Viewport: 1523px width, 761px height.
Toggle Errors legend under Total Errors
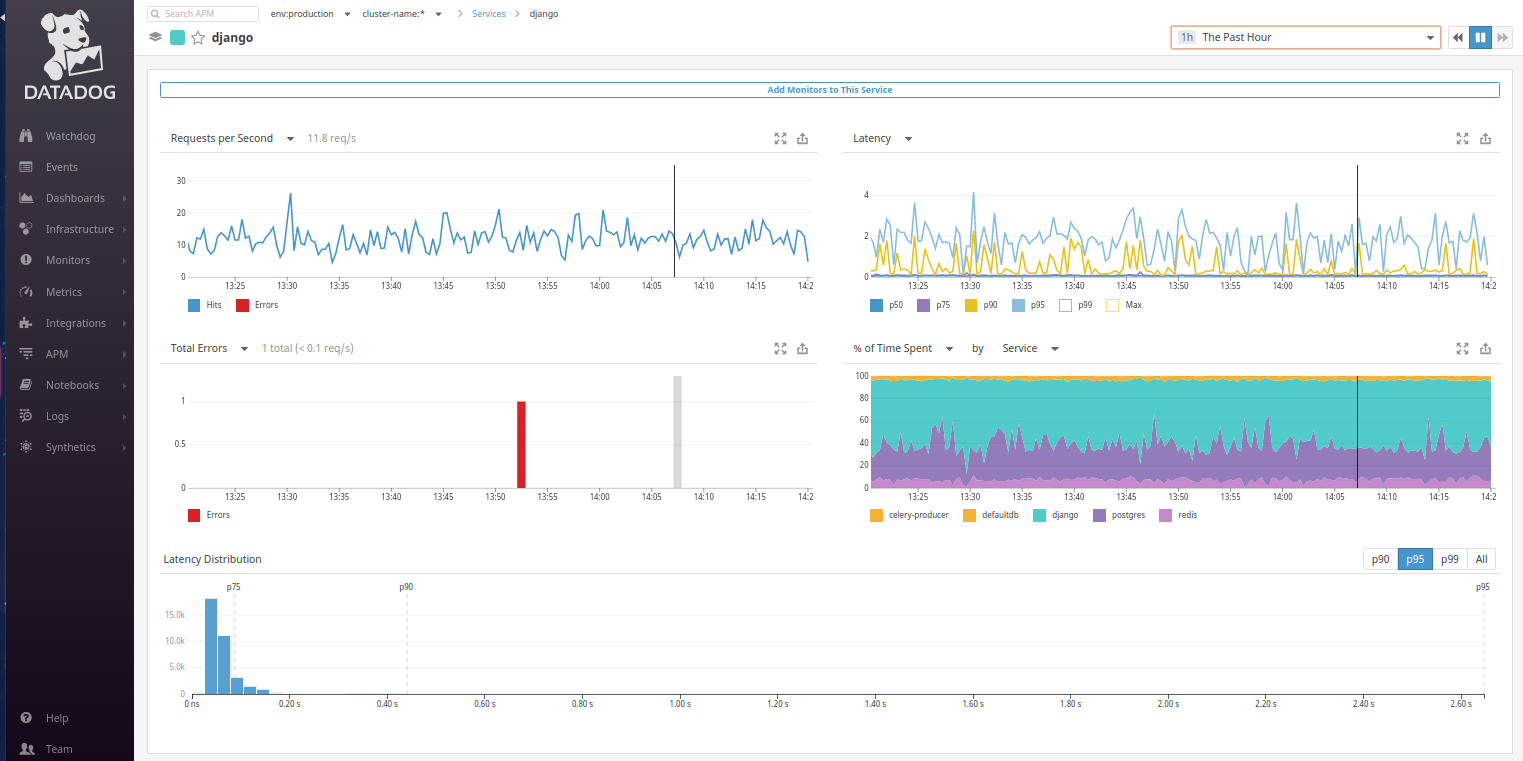click(x=209, y=515)
